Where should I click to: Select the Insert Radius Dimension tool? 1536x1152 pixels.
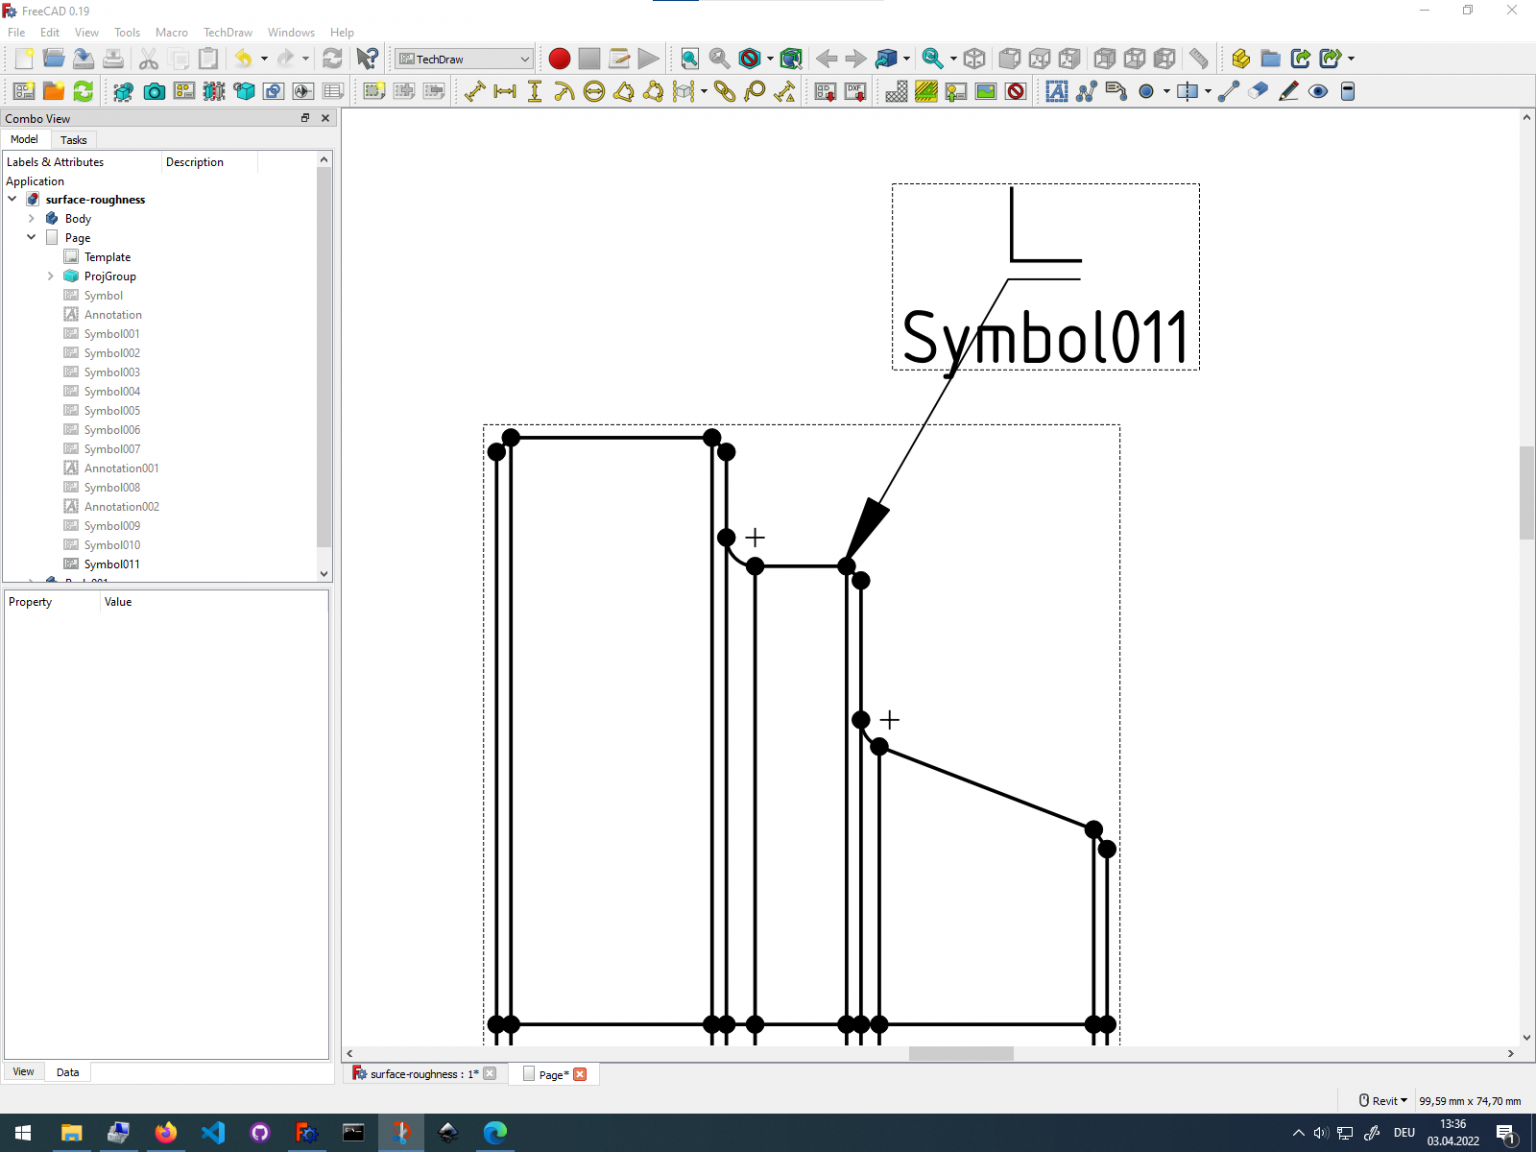(x=565, y=91)
